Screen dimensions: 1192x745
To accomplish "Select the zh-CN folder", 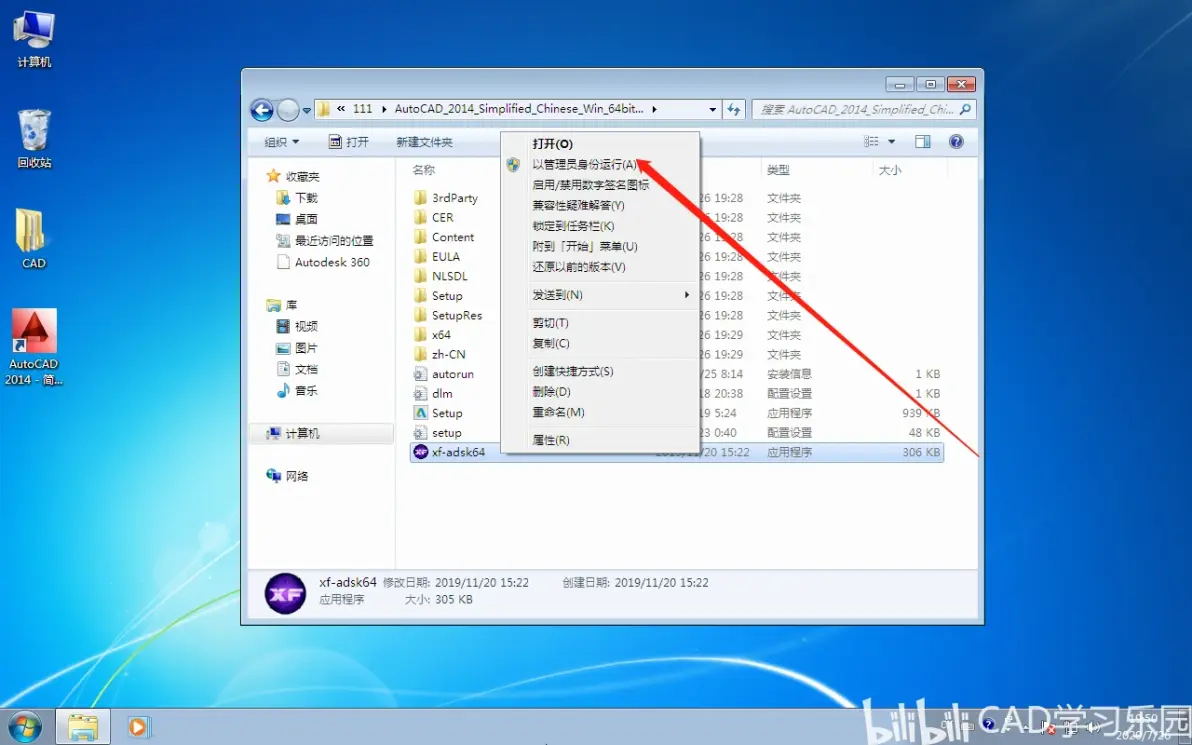I will [440, 354].
